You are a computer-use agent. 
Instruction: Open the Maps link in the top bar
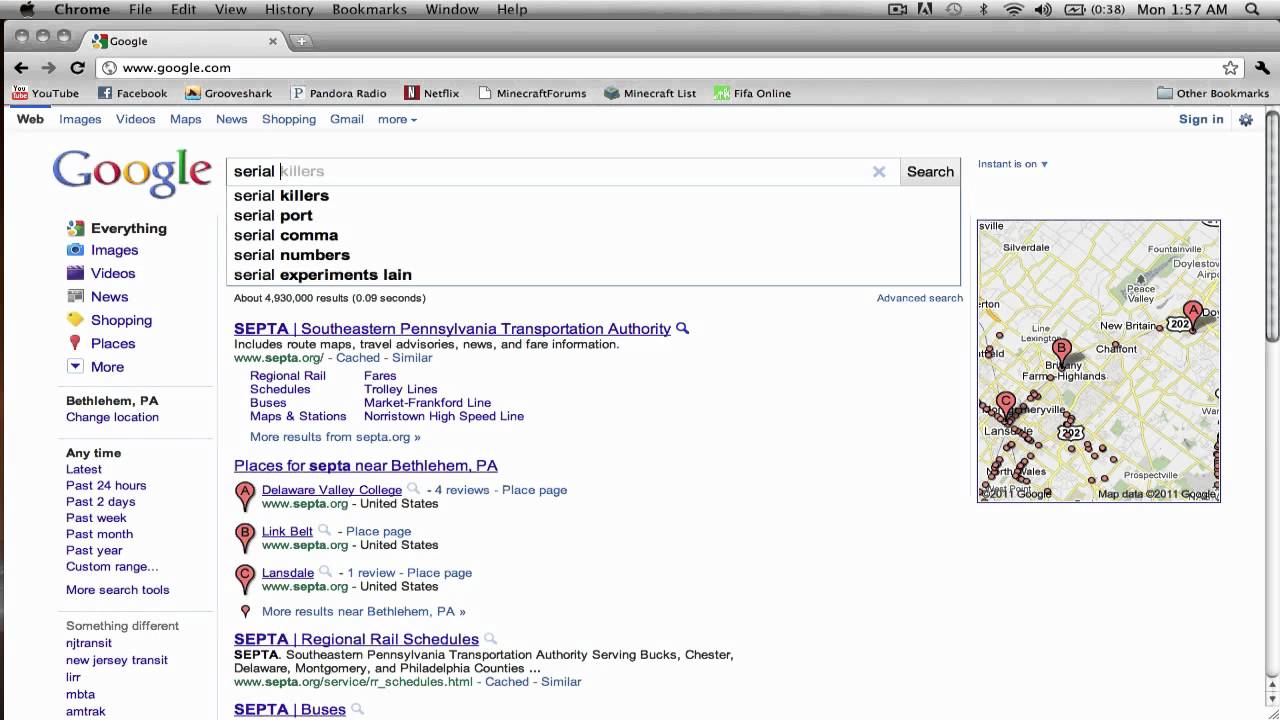pos(186,119)
